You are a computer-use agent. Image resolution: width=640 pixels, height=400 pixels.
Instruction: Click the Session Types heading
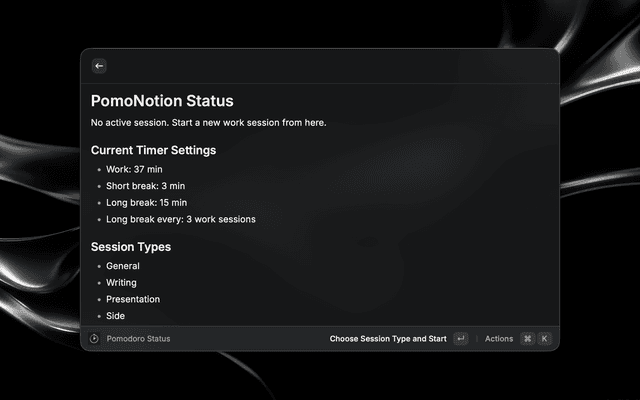click(x=131, y=247)
